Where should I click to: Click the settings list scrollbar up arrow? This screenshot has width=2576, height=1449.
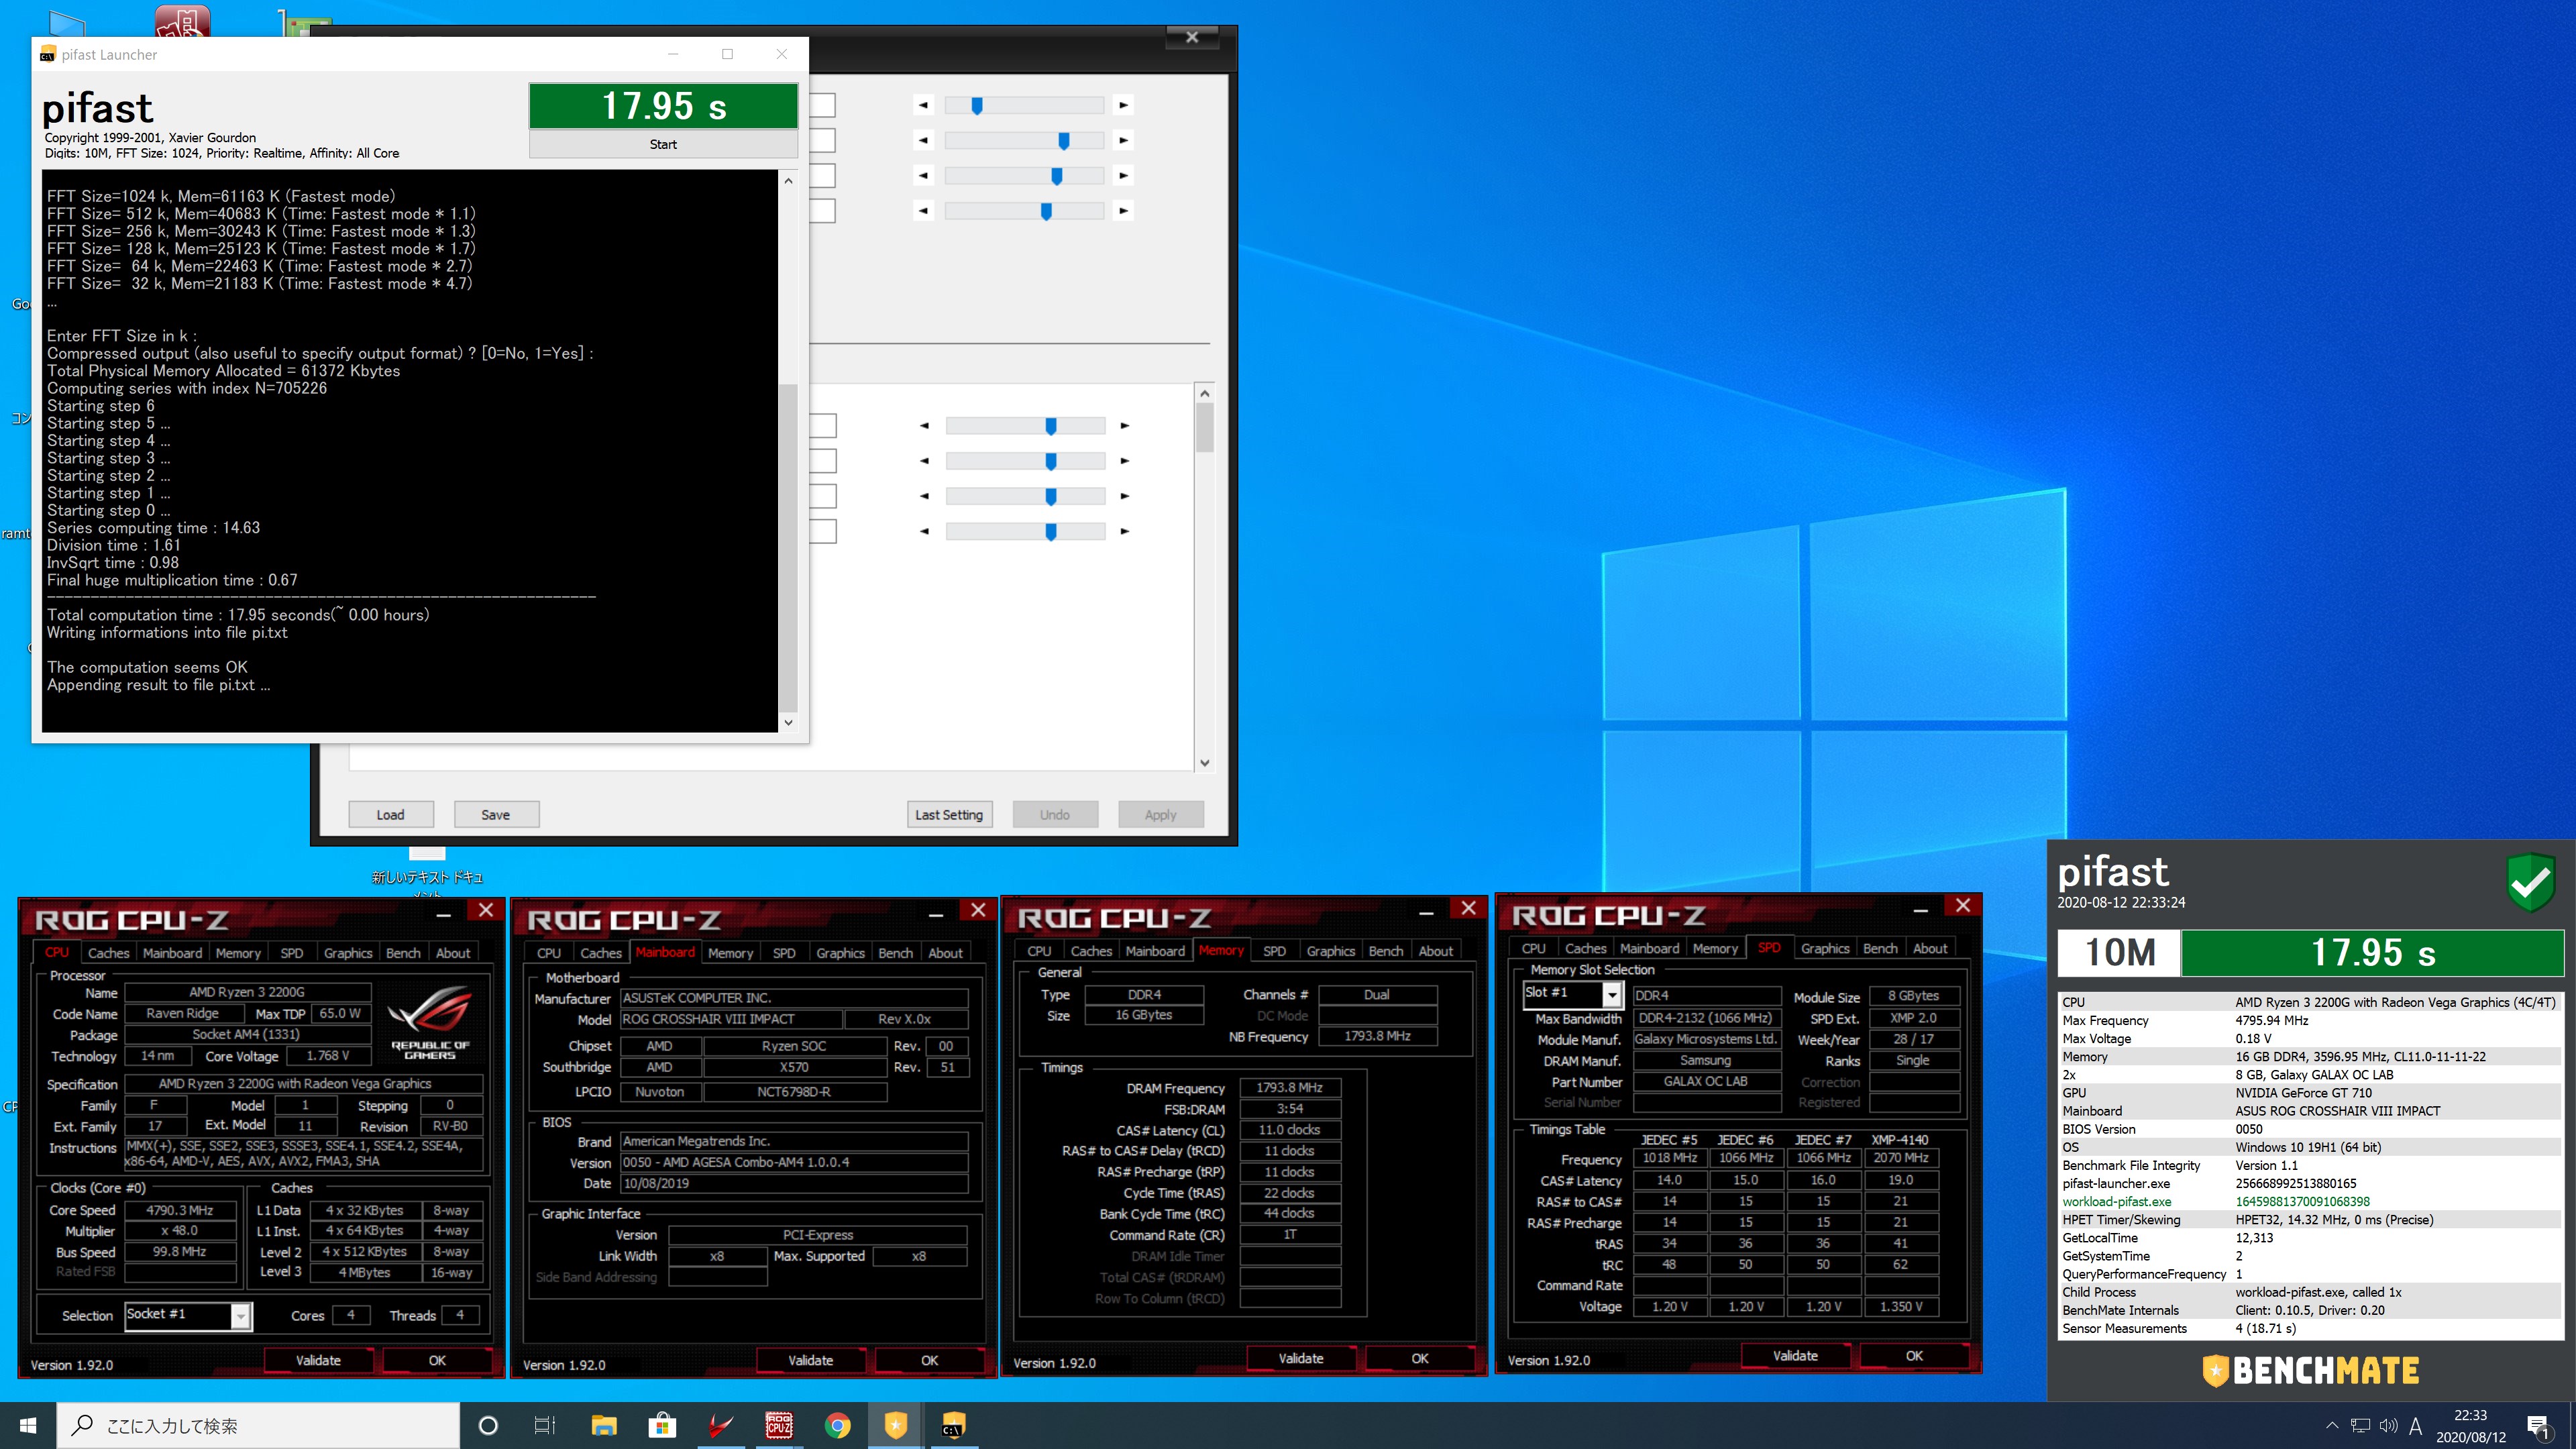point(1204,394)
